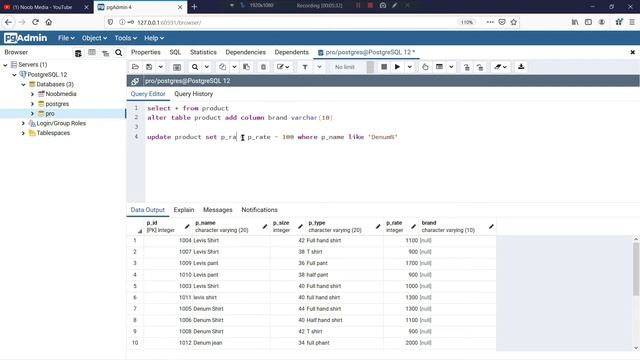640x360 pixels.
Task: Switch to Query History tab
Action: pos(193,94)
